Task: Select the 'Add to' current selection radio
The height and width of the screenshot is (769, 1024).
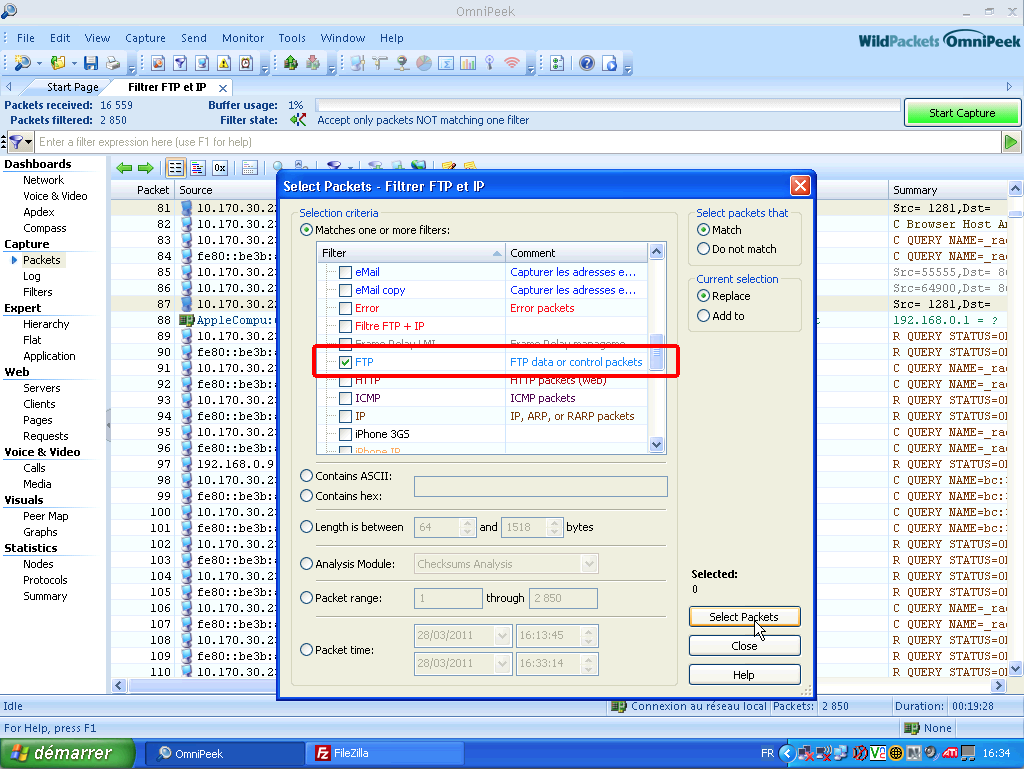Action: click(x=703, y=316)
